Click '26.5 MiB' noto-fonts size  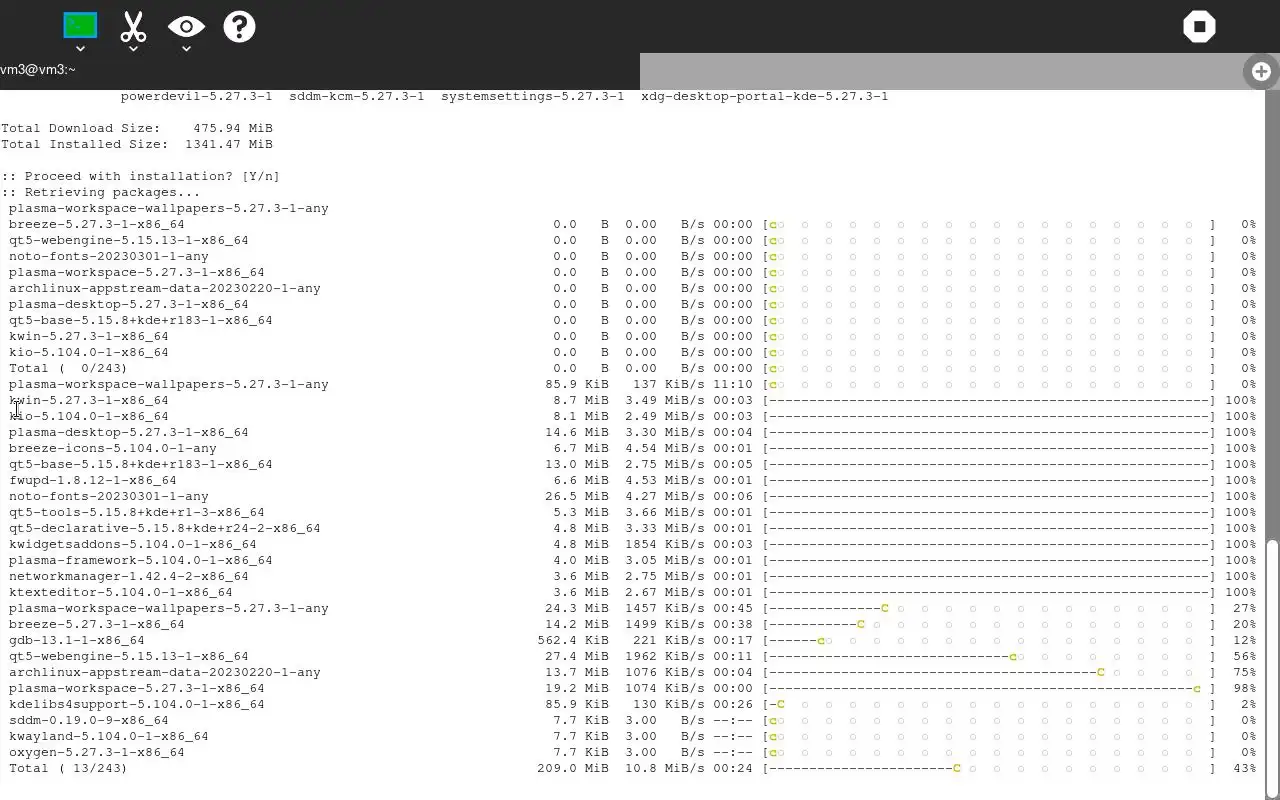pyautogui.click(x=577, y=496)
